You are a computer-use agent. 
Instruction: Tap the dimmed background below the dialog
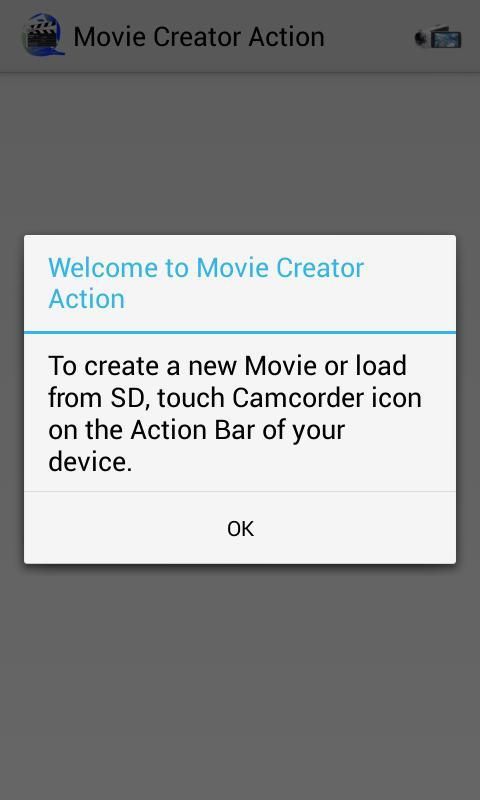click(240, 681)
